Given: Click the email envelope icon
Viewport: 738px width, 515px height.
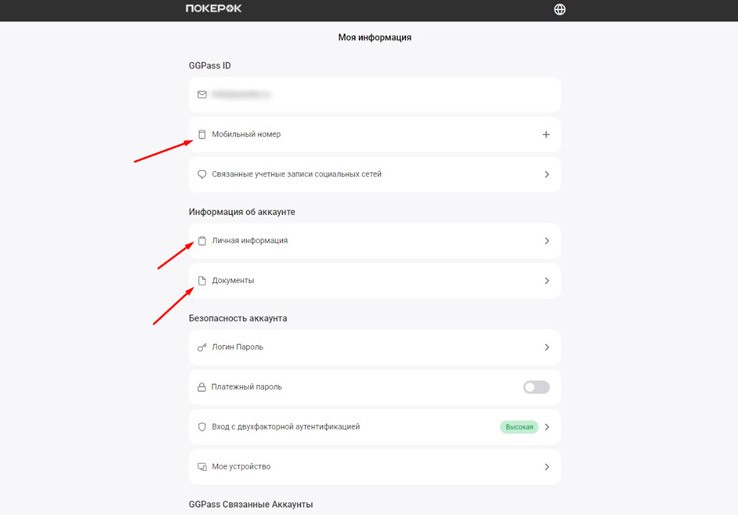Looking at the screenshot, I should (x=202, y=95).
